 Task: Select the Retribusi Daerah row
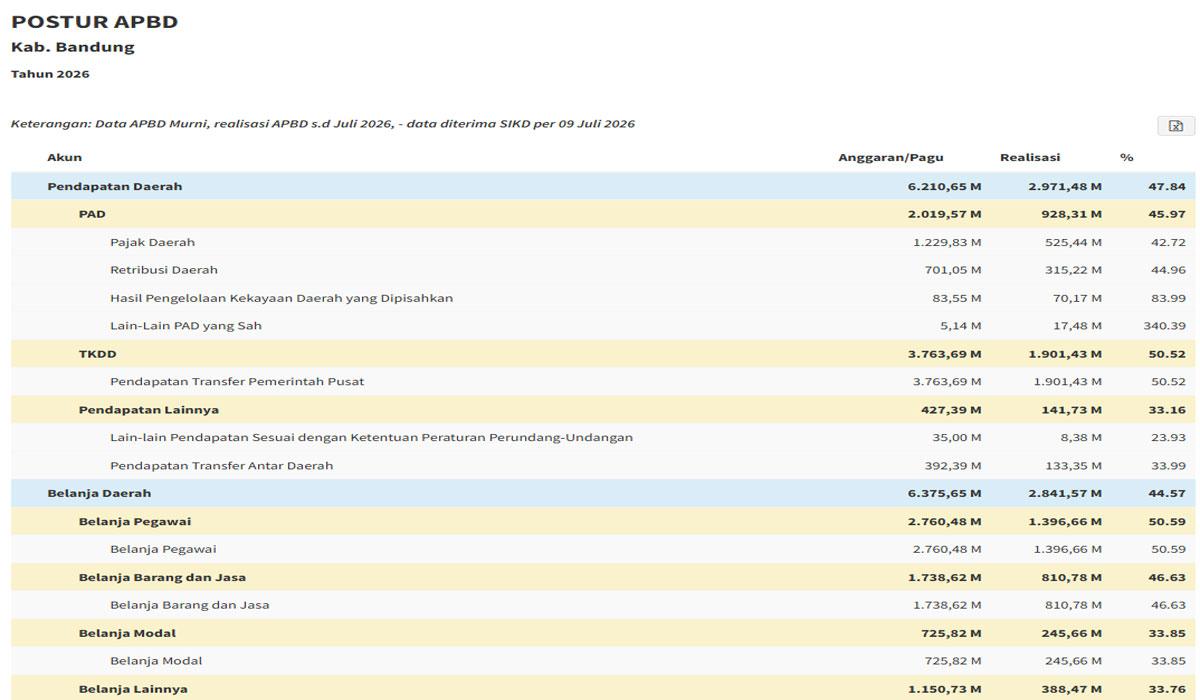[x=603, y=270]
